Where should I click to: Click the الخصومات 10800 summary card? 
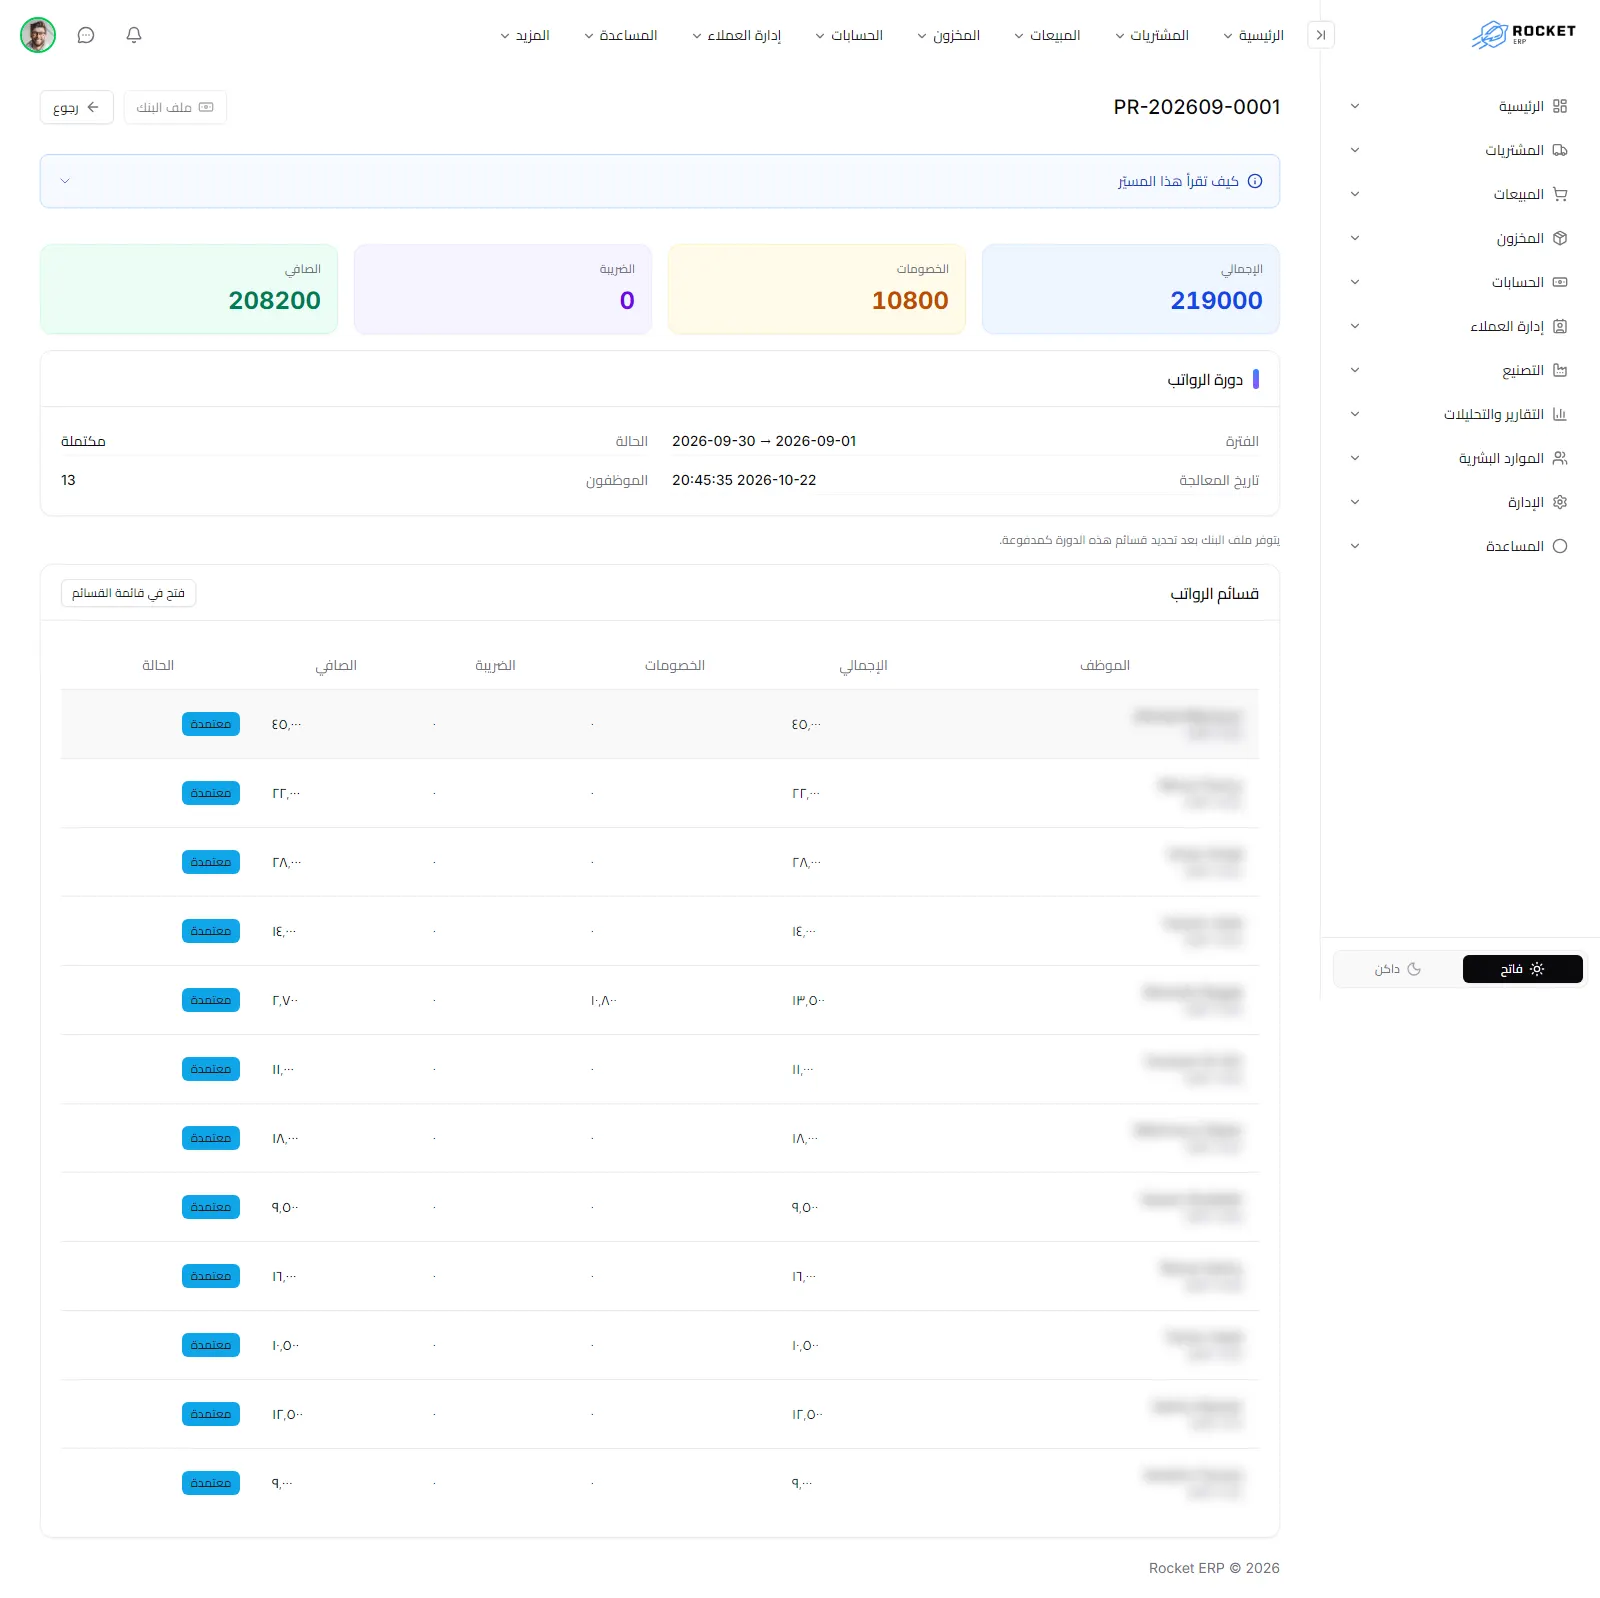click(817, 289)
